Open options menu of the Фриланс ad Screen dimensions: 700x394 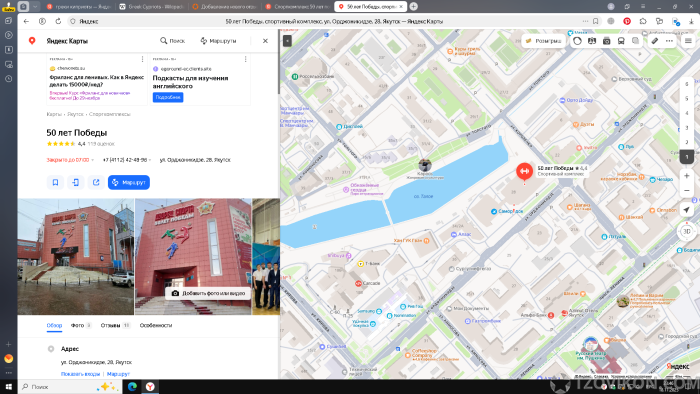pyautogui.click(x=142, y=59)
